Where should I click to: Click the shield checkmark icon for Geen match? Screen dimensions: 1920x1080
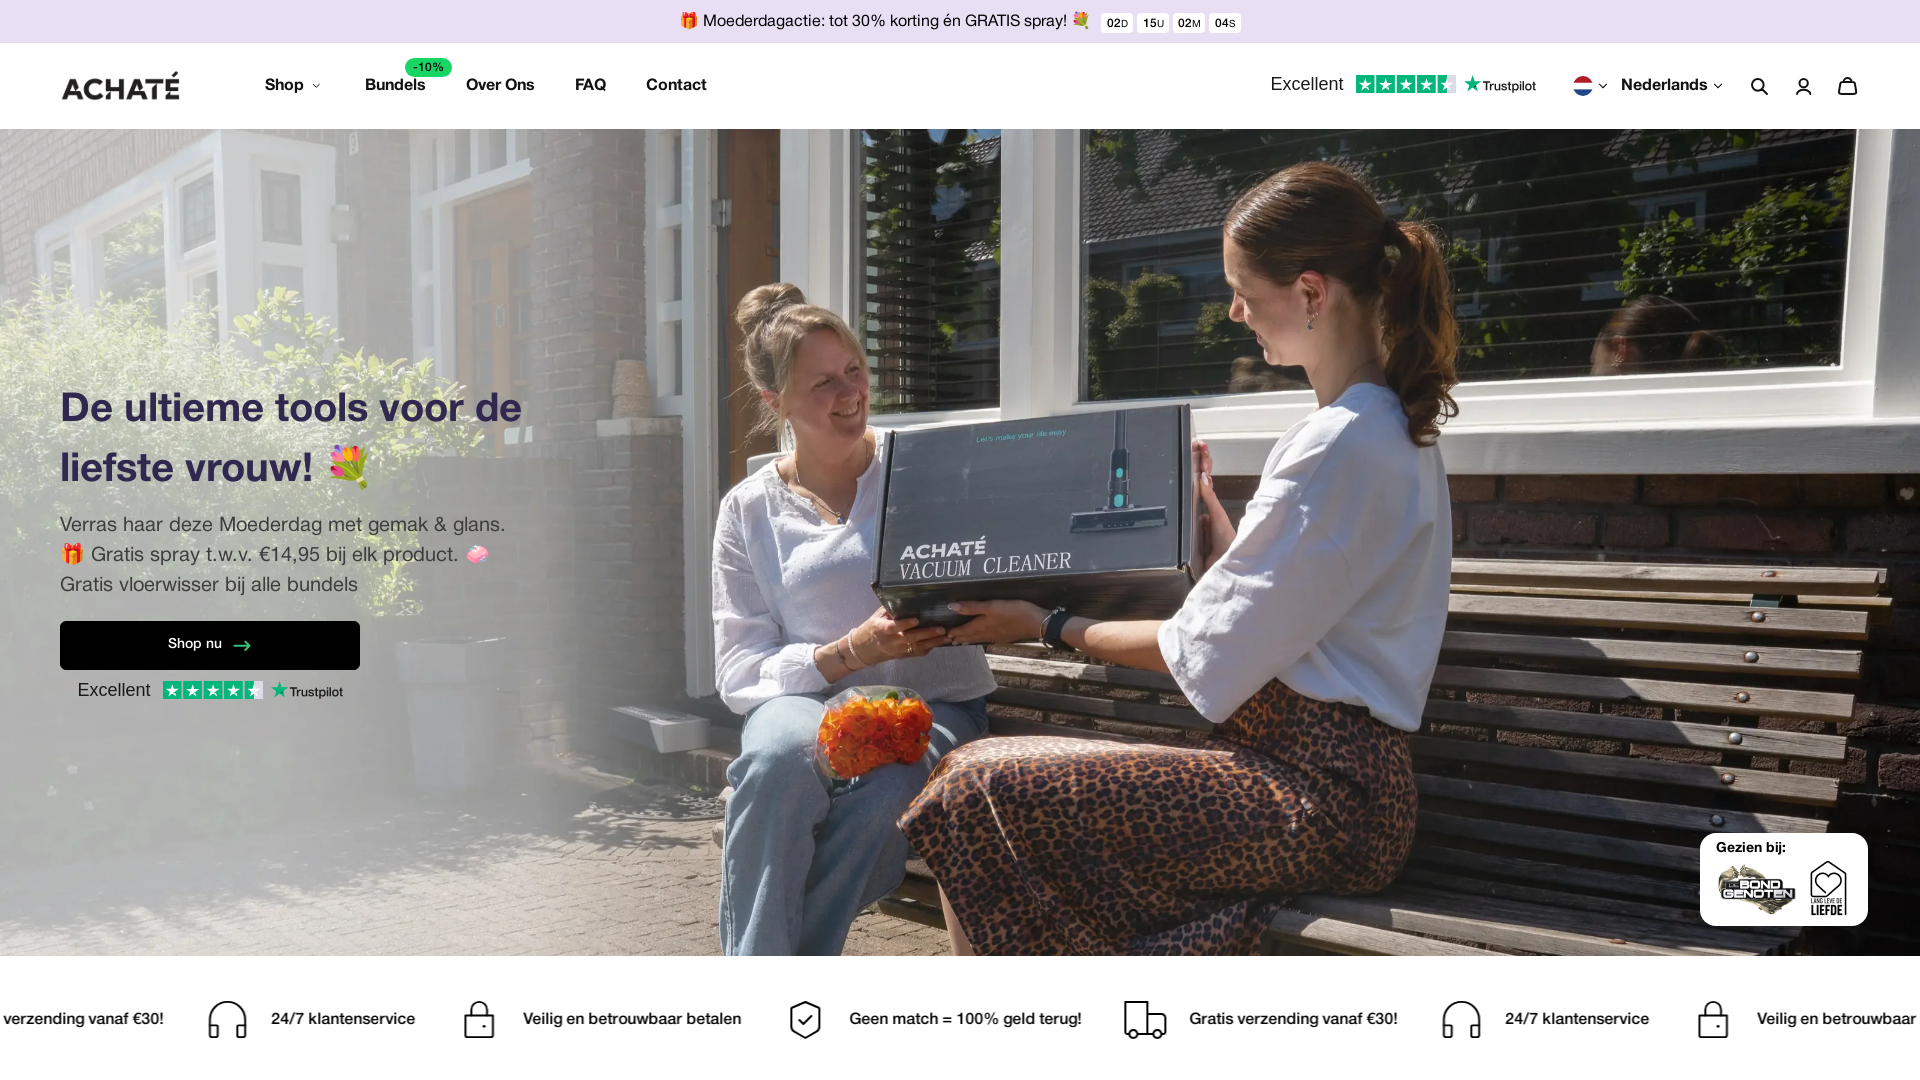point(805,1020)
